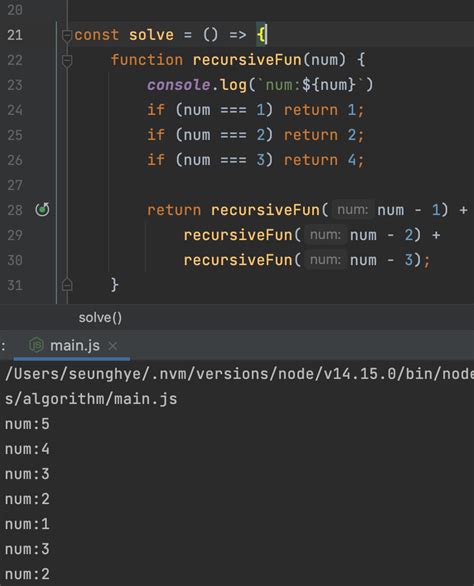Click the num: parameter hint on line 29
474x586 pixels.
click(x=325, y=235)
